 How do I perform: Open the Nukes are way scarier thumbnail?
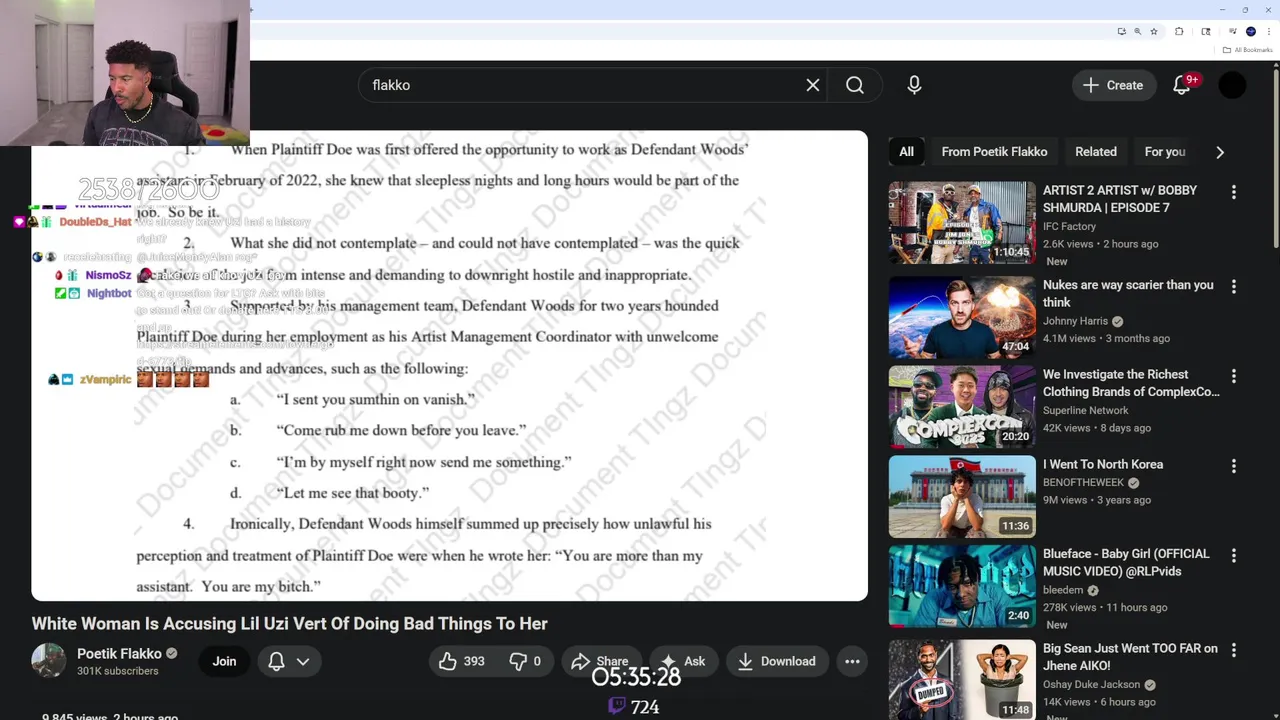click(962, 317)
